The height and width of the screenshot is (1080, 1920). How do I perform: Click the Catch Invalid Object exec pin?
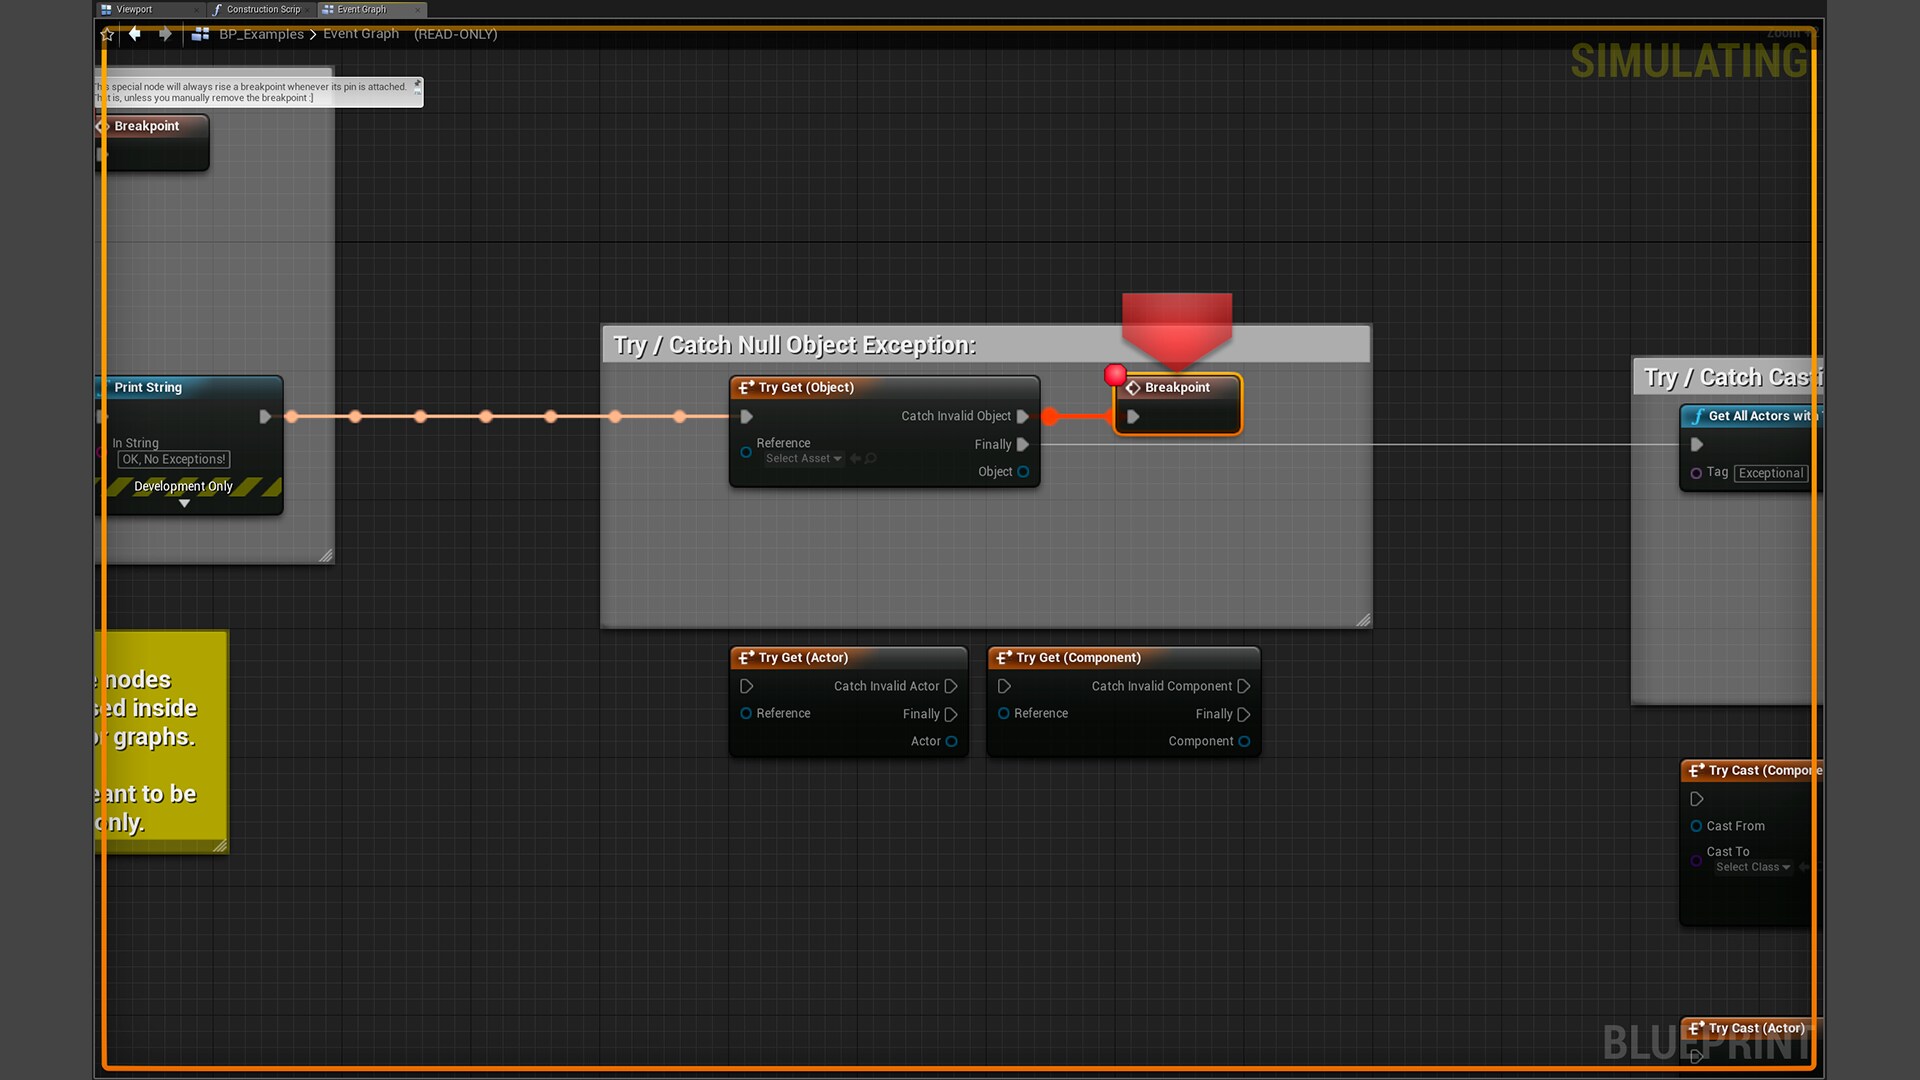click(x=1023, y=416)
